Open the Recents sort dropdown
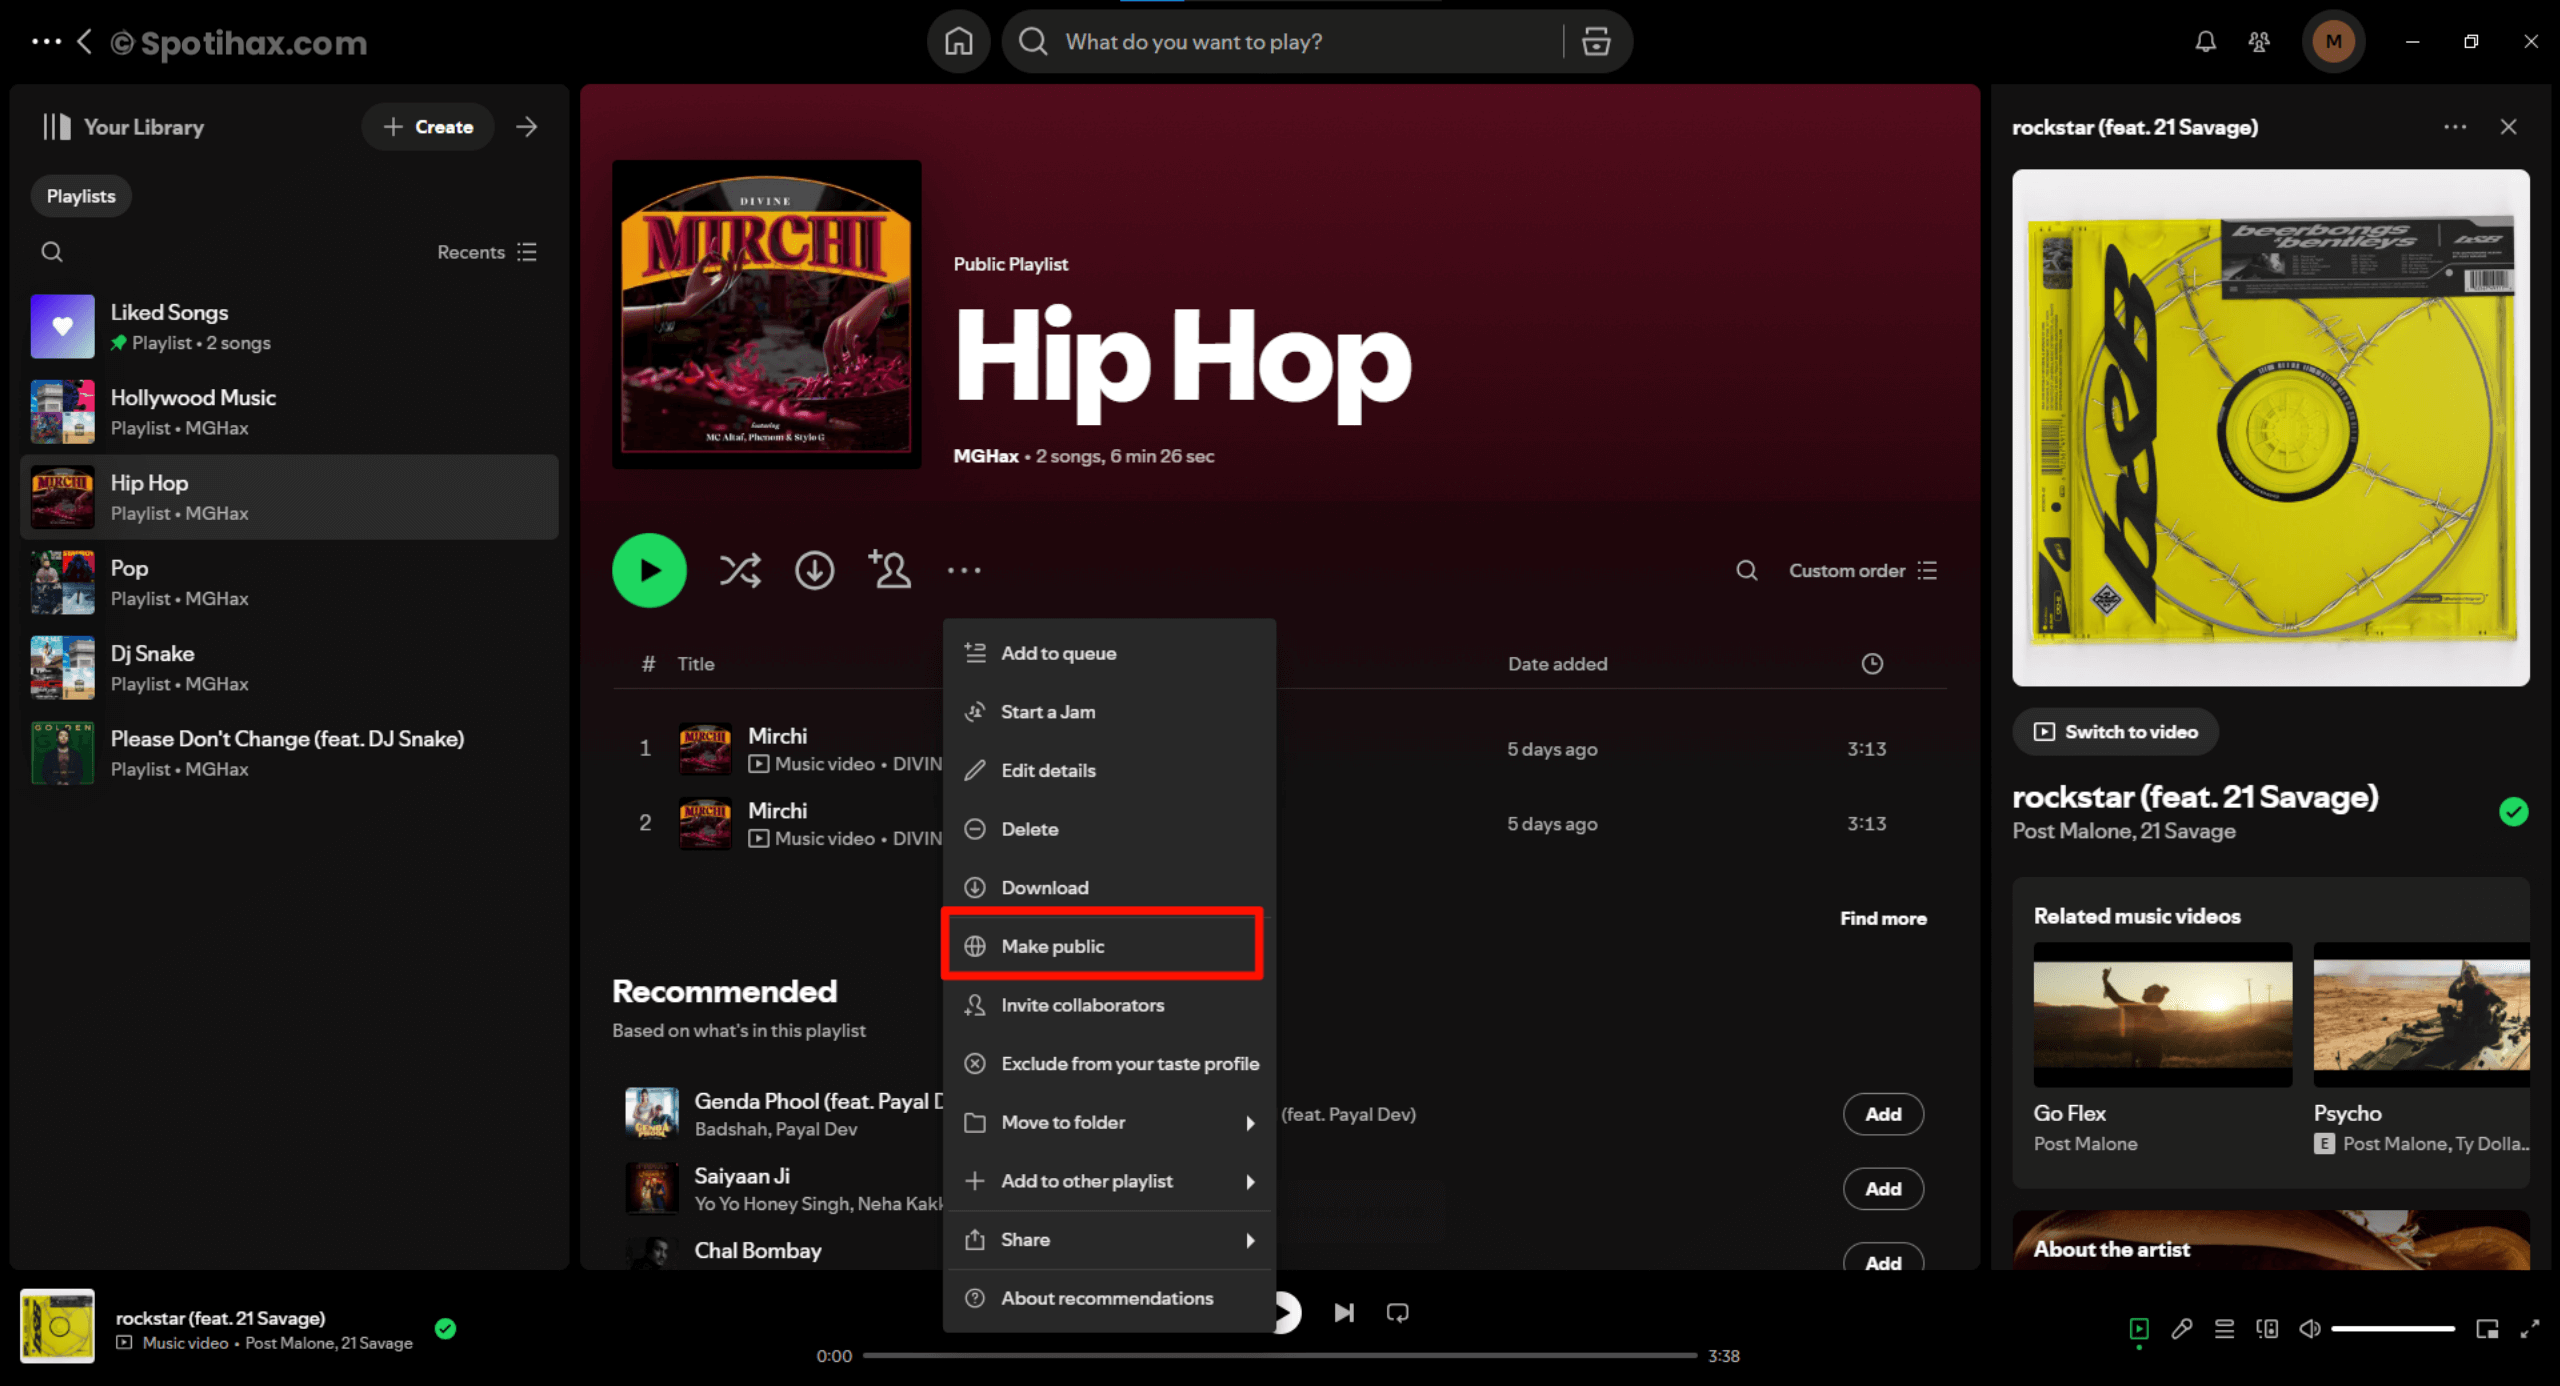The height and width of the screenshot is (1386, 2560). click(x=487, y=252)
